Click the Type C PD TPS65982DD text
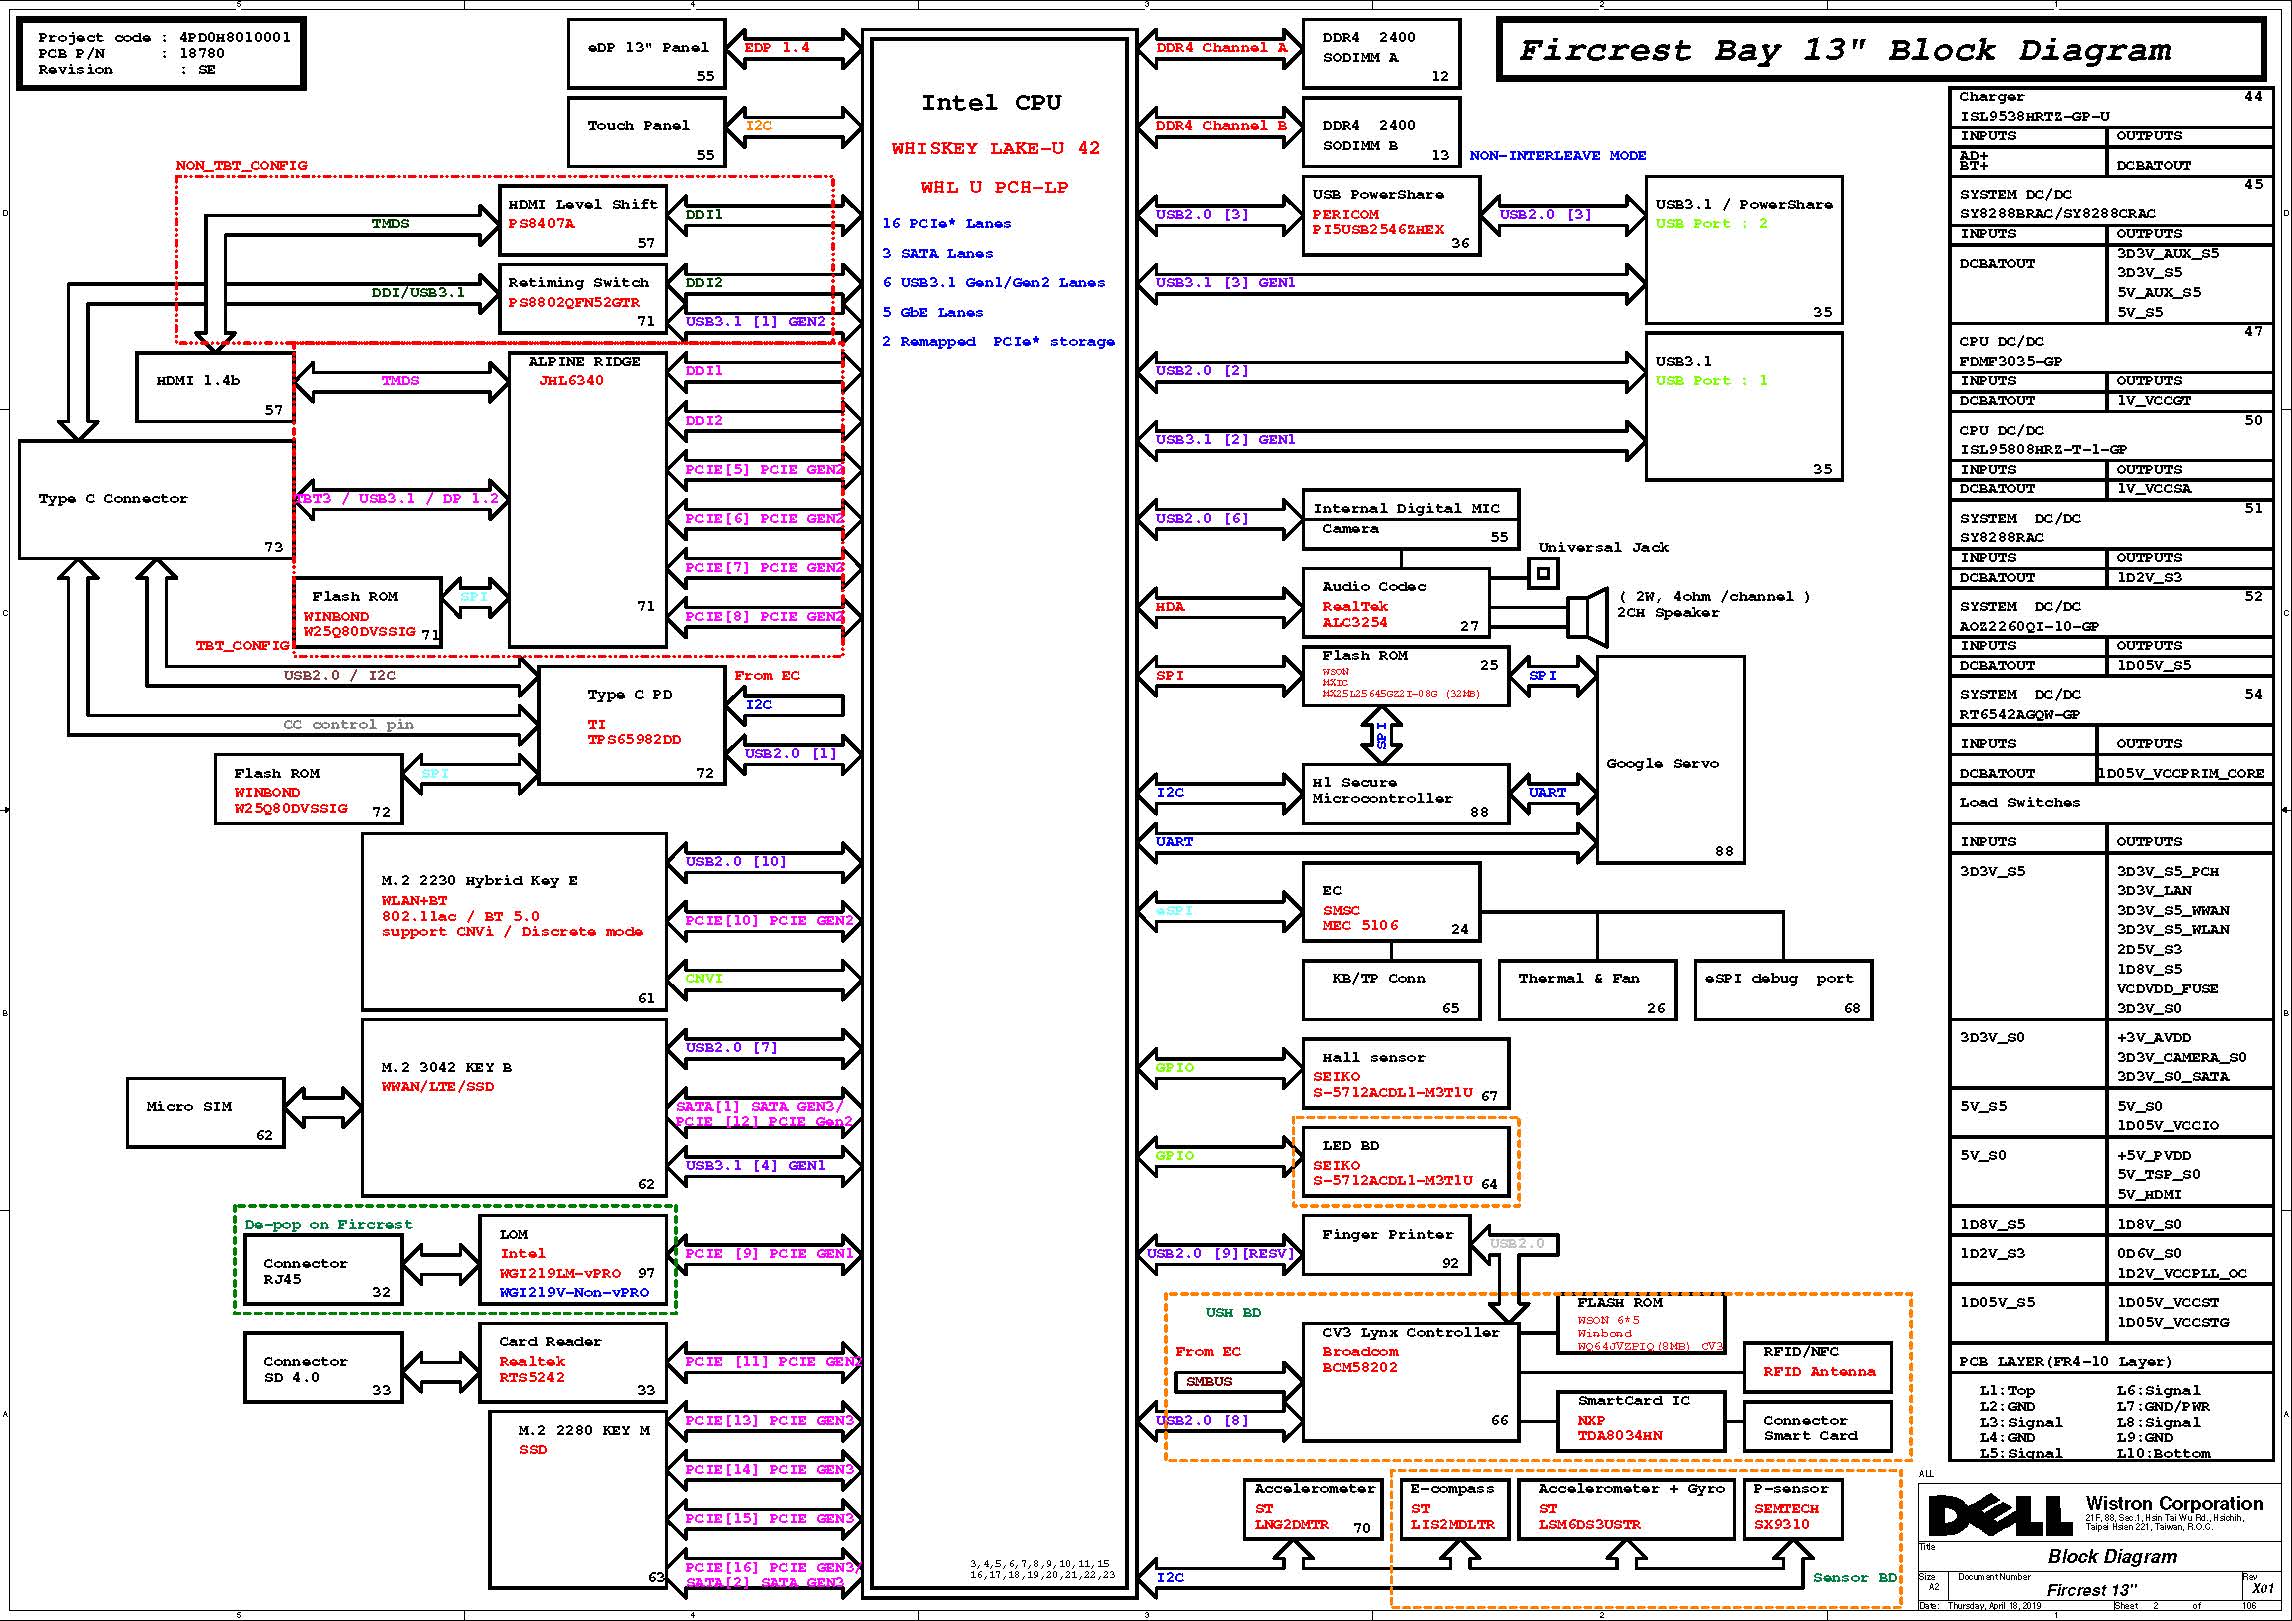 click(634, 717)
